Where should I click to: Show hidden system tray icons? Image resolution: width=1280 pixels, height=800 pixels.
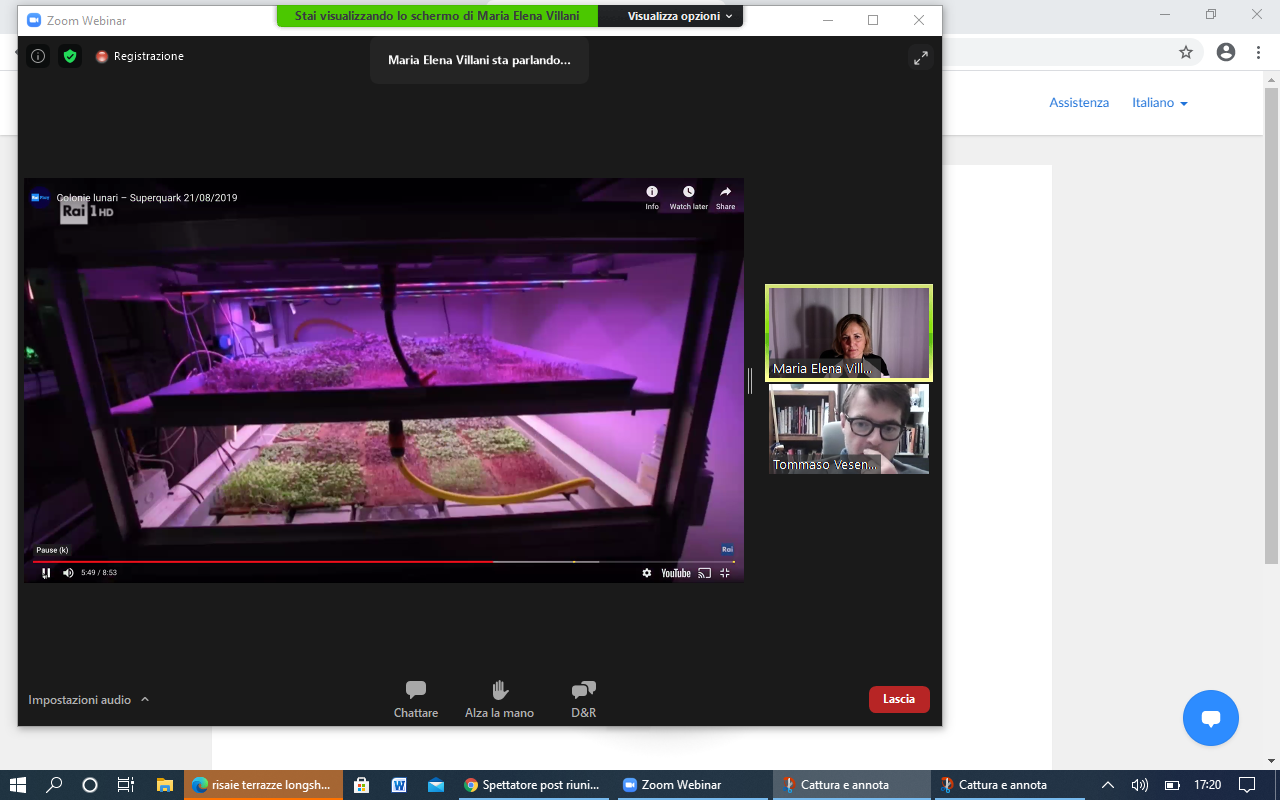[x=1107, y=785]
